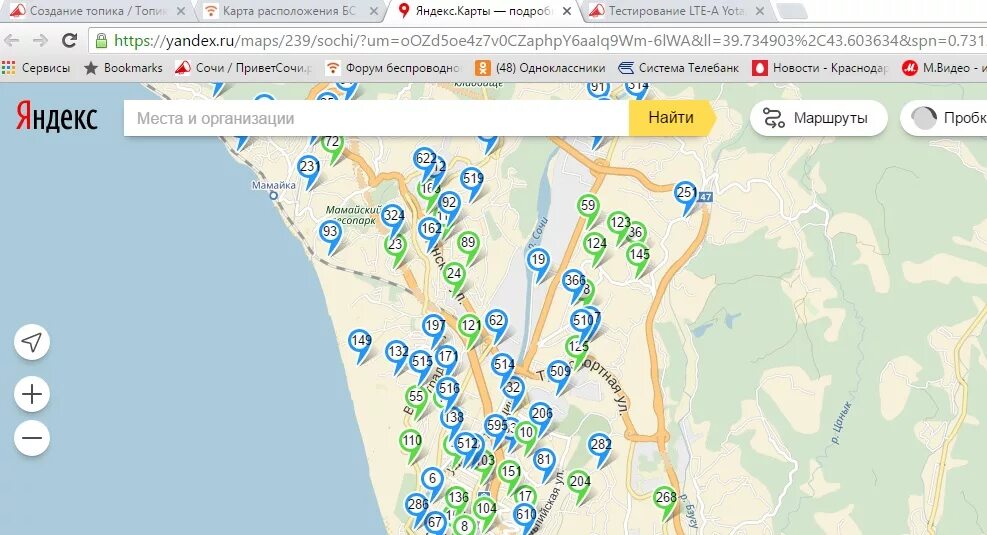Open the Сочи / ПриветСочи bookmark

pos(244,67)
